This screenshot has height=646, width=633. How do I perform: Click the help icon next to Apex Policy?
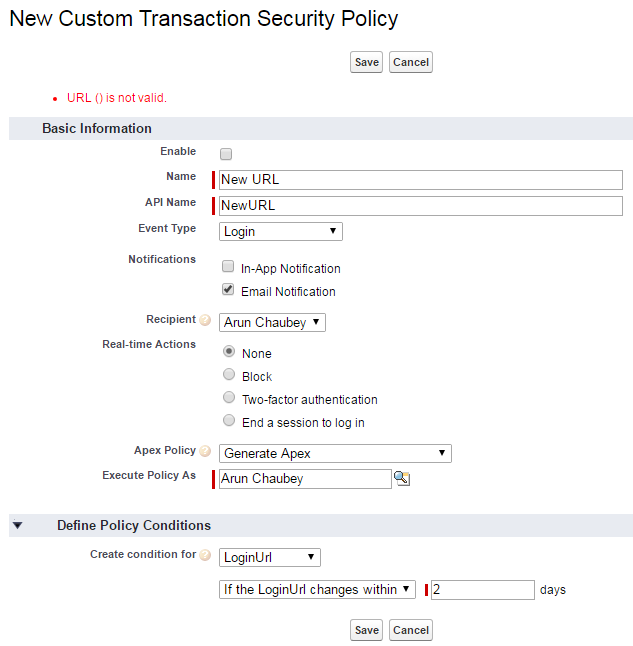205,452
